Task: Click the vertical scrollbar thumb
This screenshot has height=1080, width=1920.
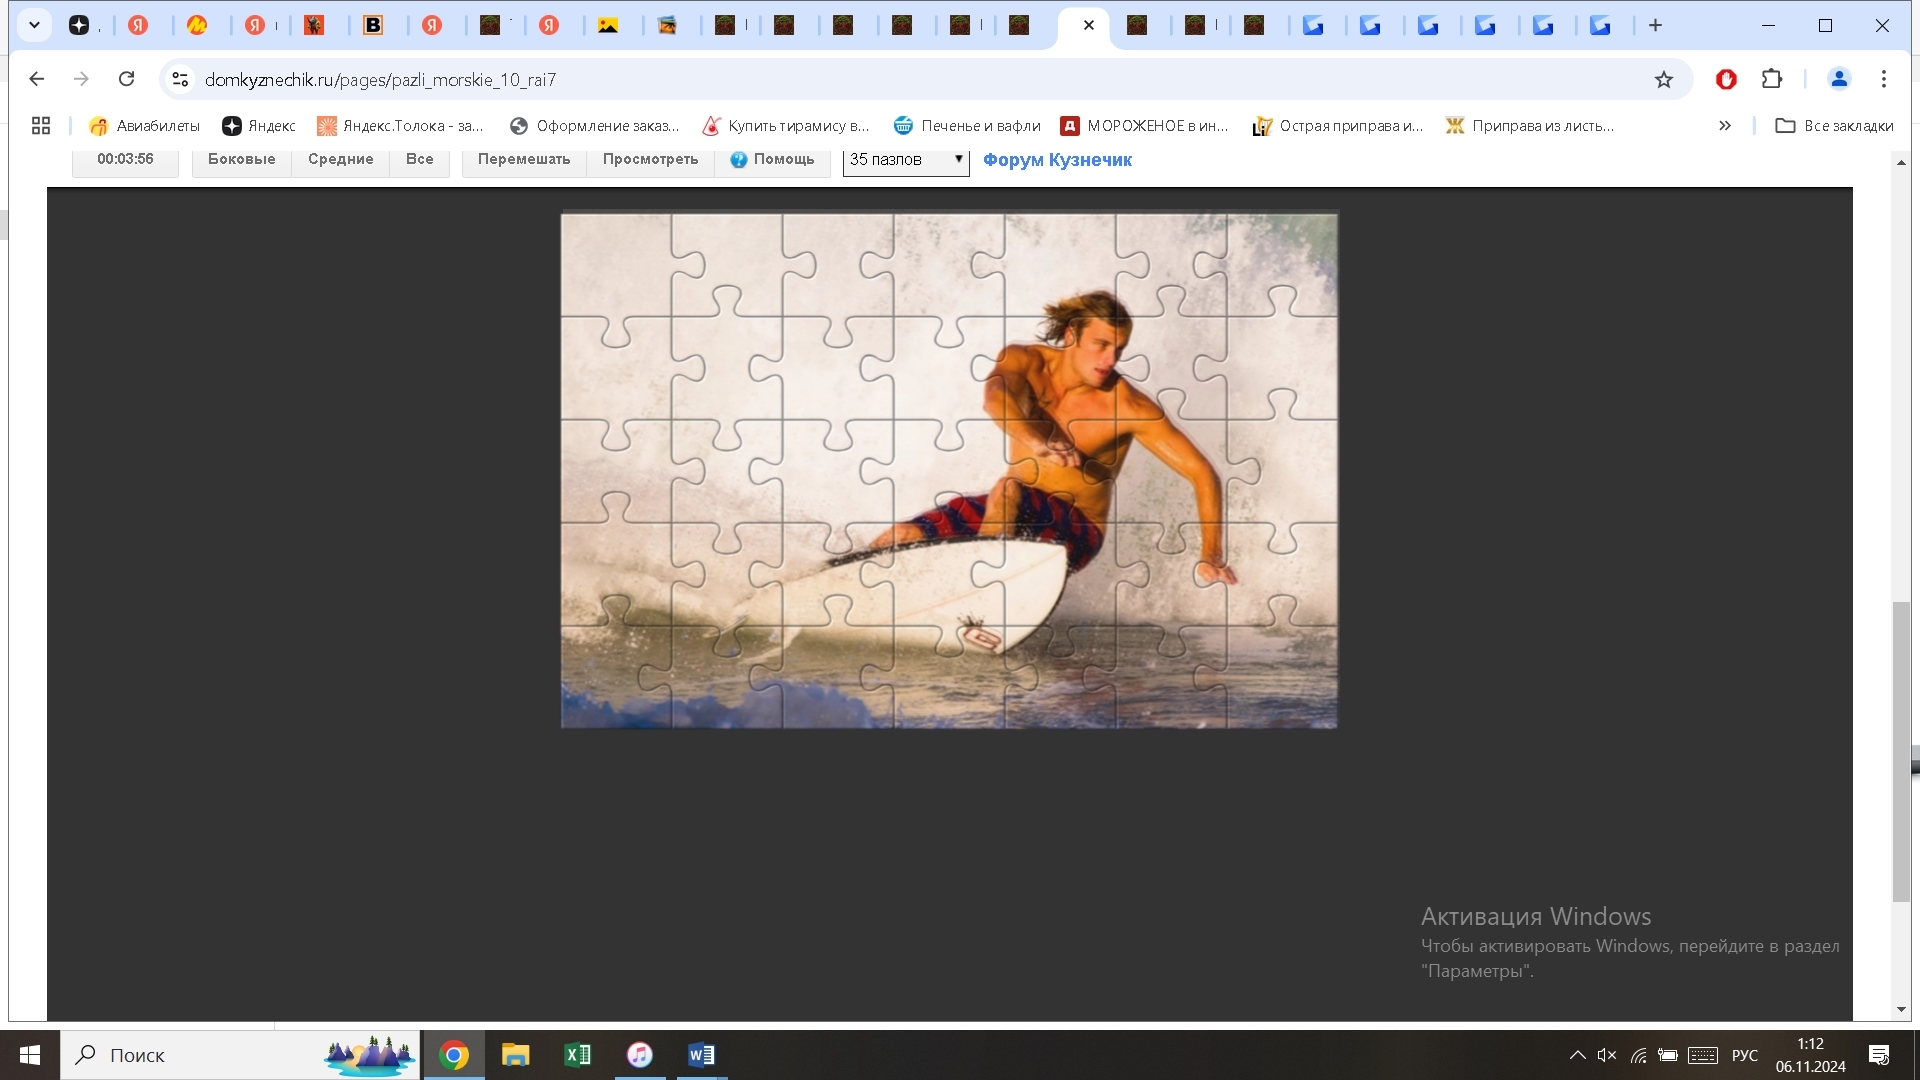Action: (x=1901, y=752)
